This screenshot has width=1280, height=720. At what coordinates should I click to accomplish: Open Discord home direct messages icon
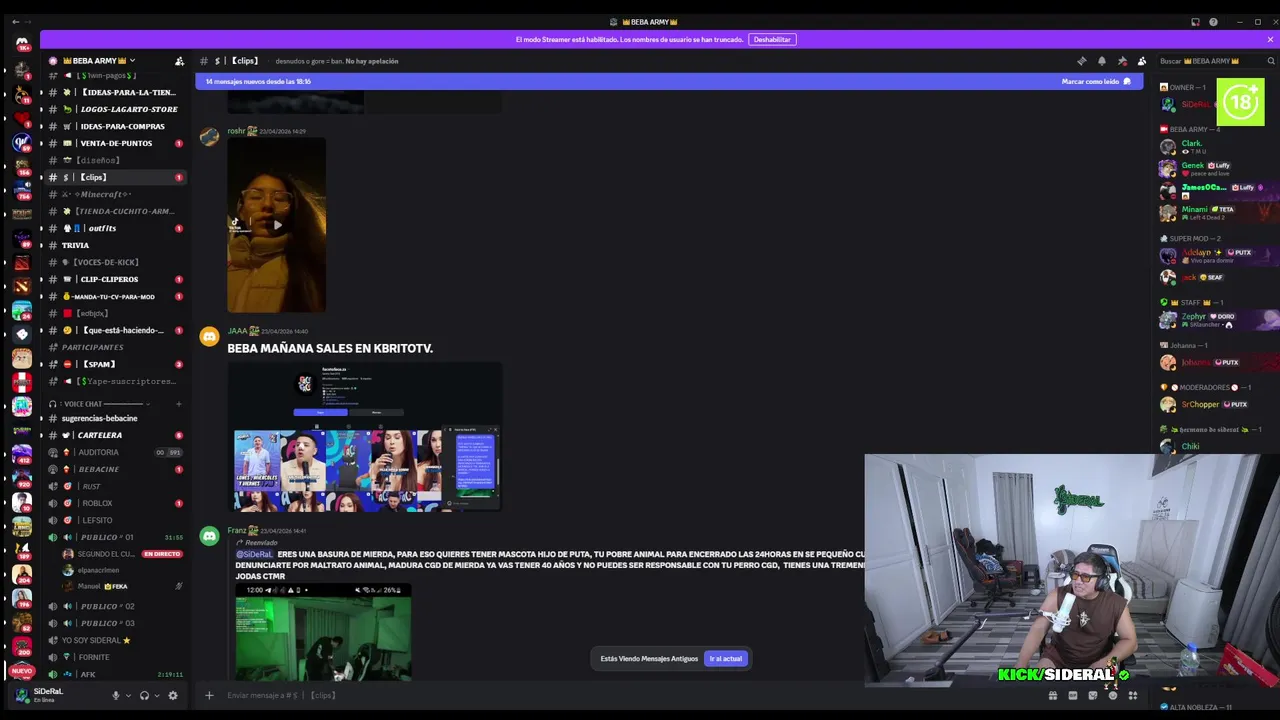pos(22,43)
